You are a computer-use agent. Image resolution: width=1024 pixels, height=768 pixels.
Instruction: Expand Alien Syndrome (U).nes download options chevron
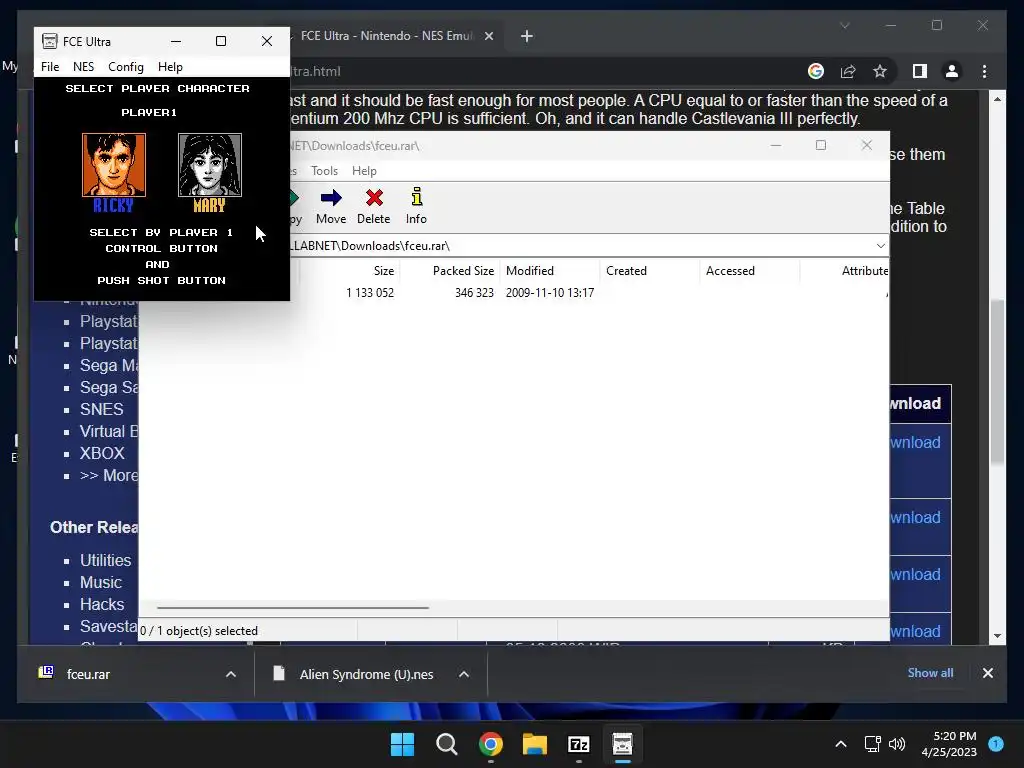[x=464, y=674]
